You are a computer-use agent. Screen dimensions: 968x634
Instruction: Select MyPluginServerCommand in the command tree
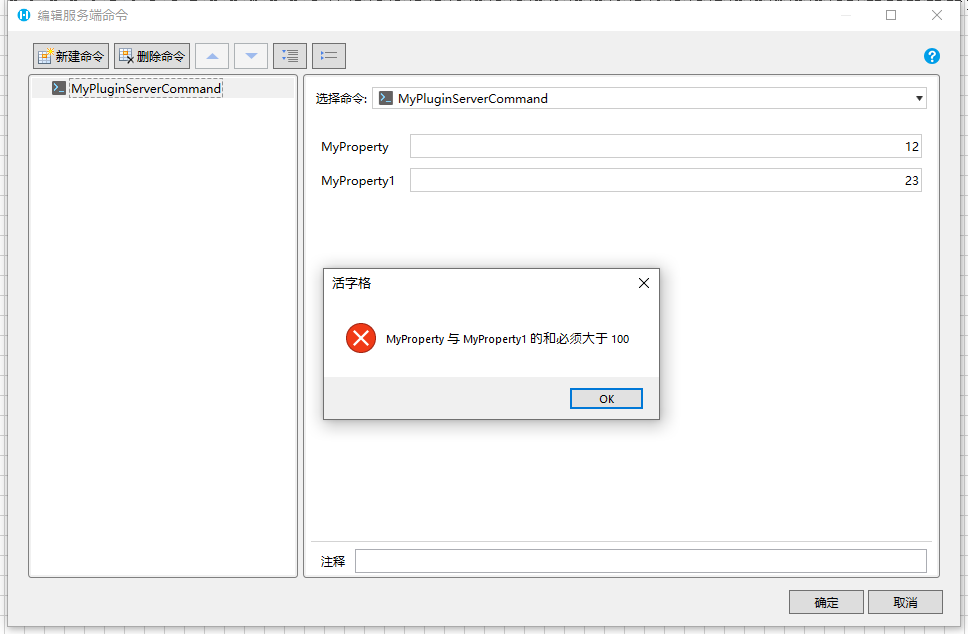[146, 88]
